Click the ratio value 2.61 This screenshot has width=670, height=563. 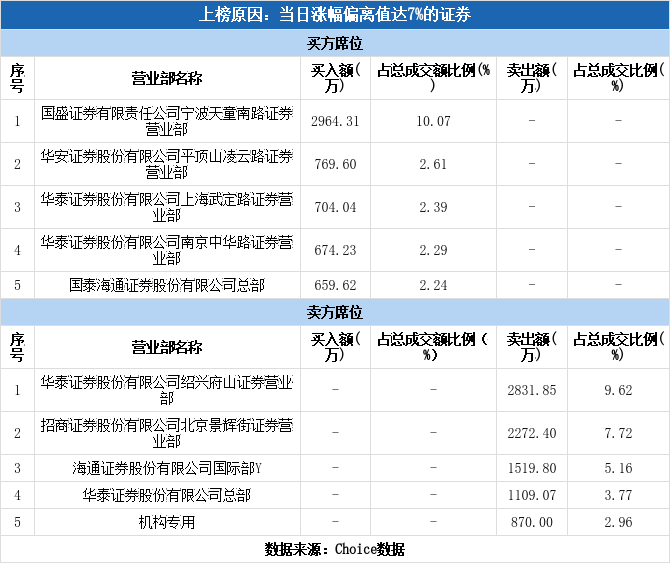click(x=433, y=164)
